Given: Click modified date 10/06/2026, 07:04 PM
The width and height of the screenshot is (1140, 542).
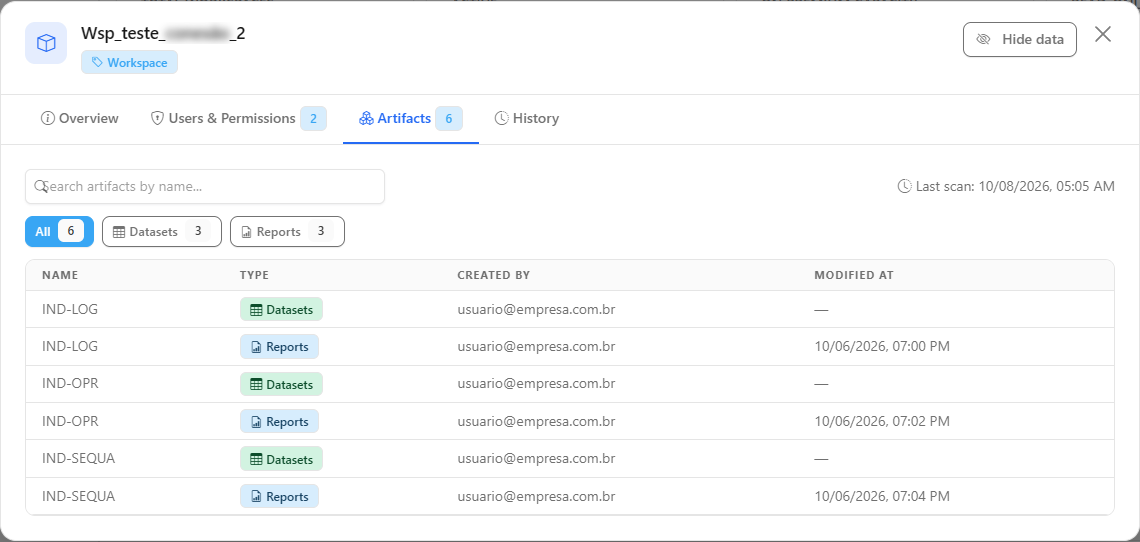Looking at the screenshot, I should point(882,496).
